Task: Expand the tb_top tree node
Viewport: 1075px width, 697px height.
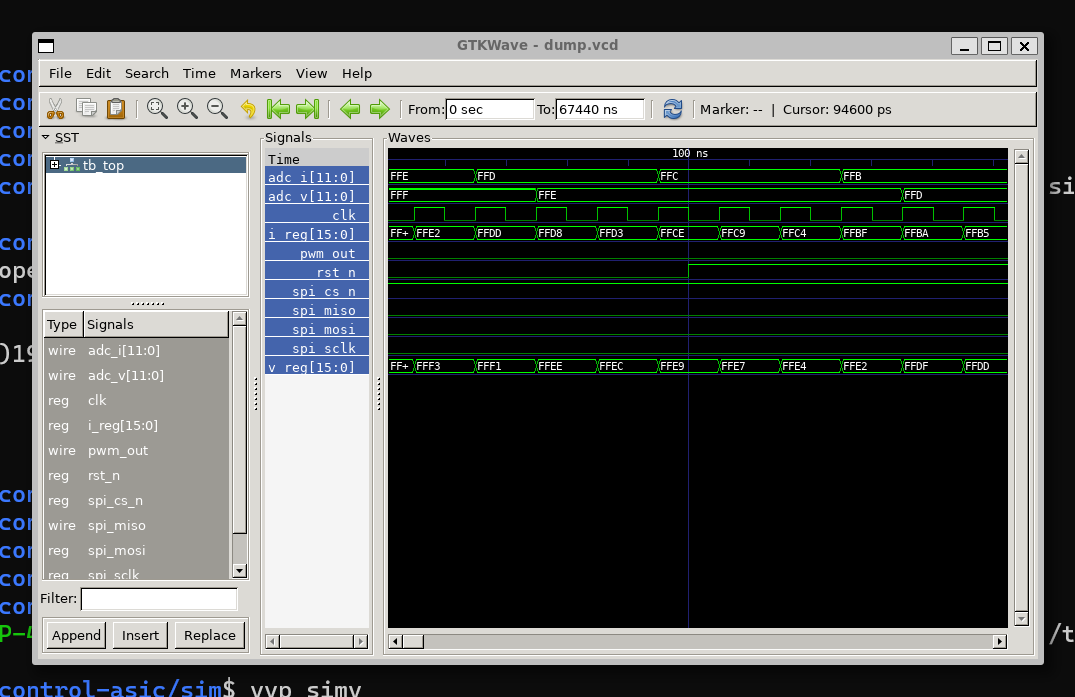Action: pos(55,165)
